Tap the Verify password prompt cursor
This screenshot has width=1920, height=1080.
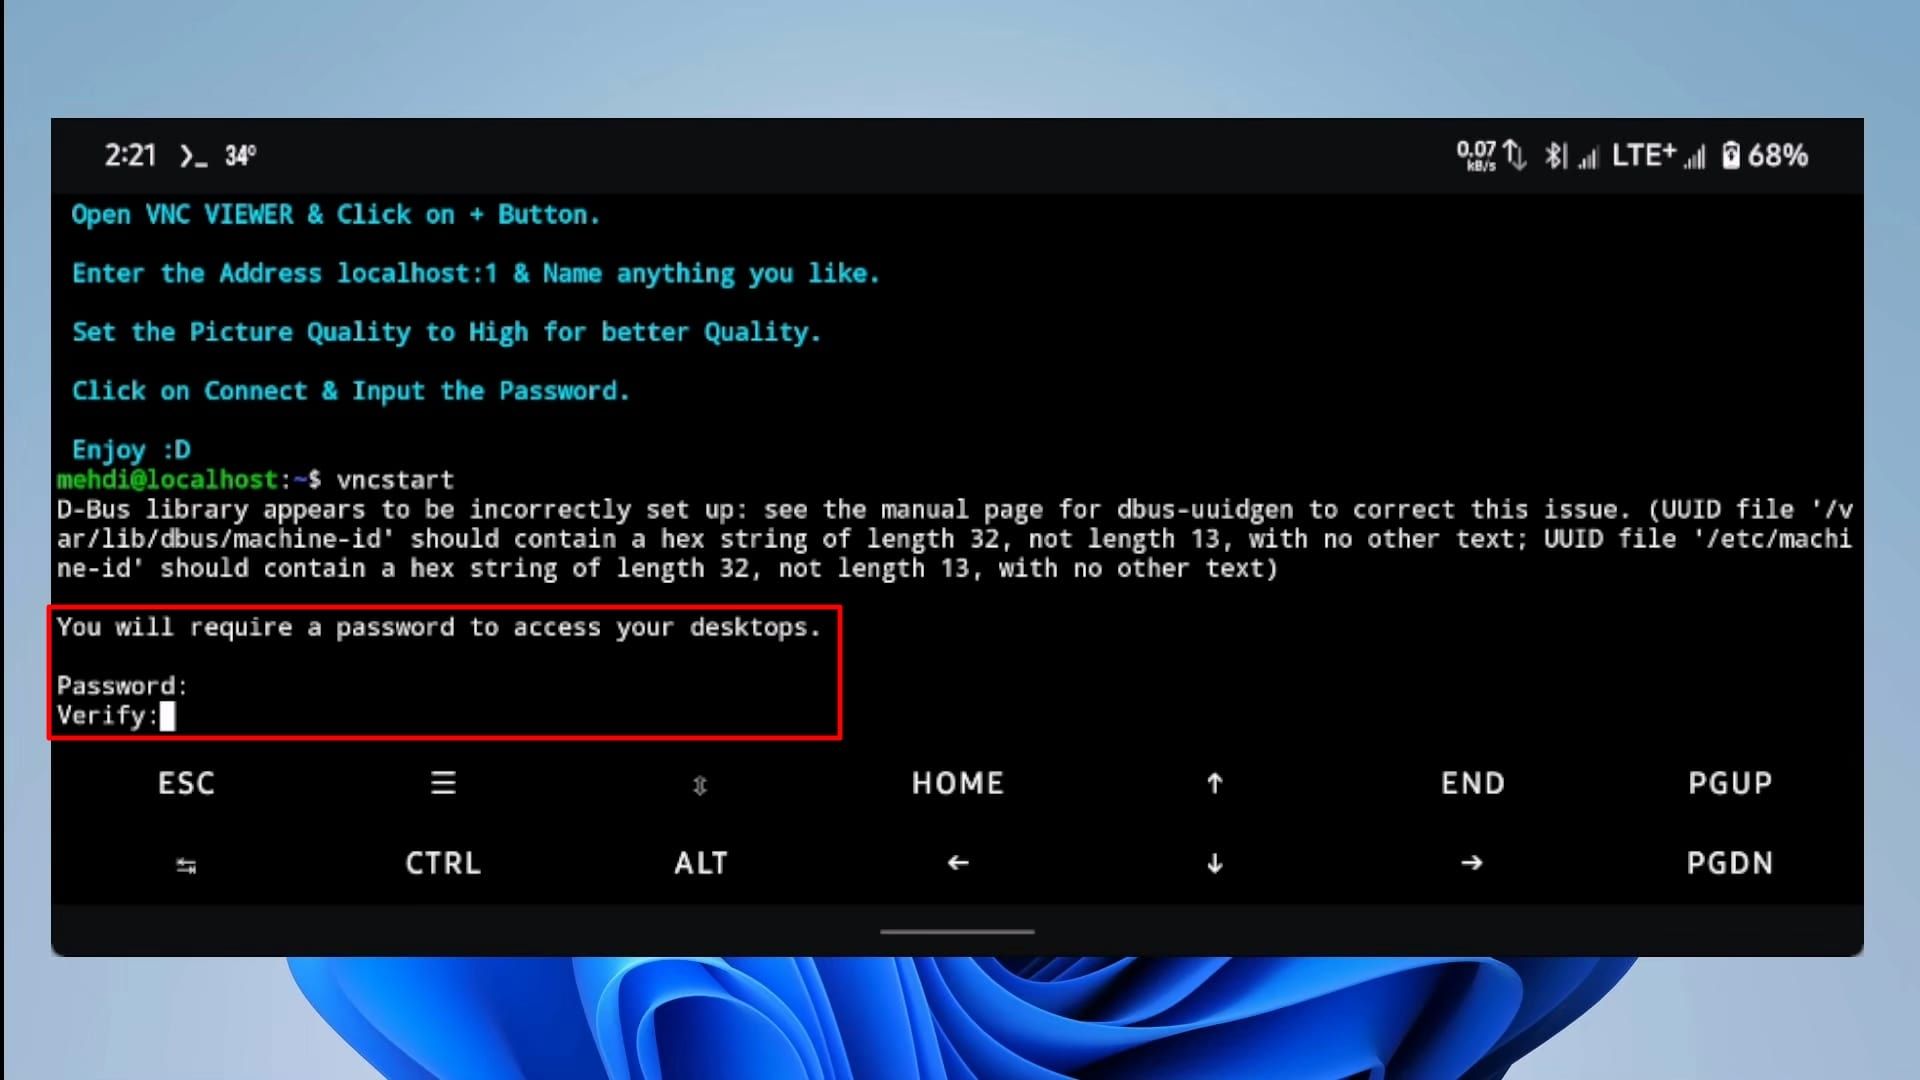pyautogui.click(x=167, y=716)
